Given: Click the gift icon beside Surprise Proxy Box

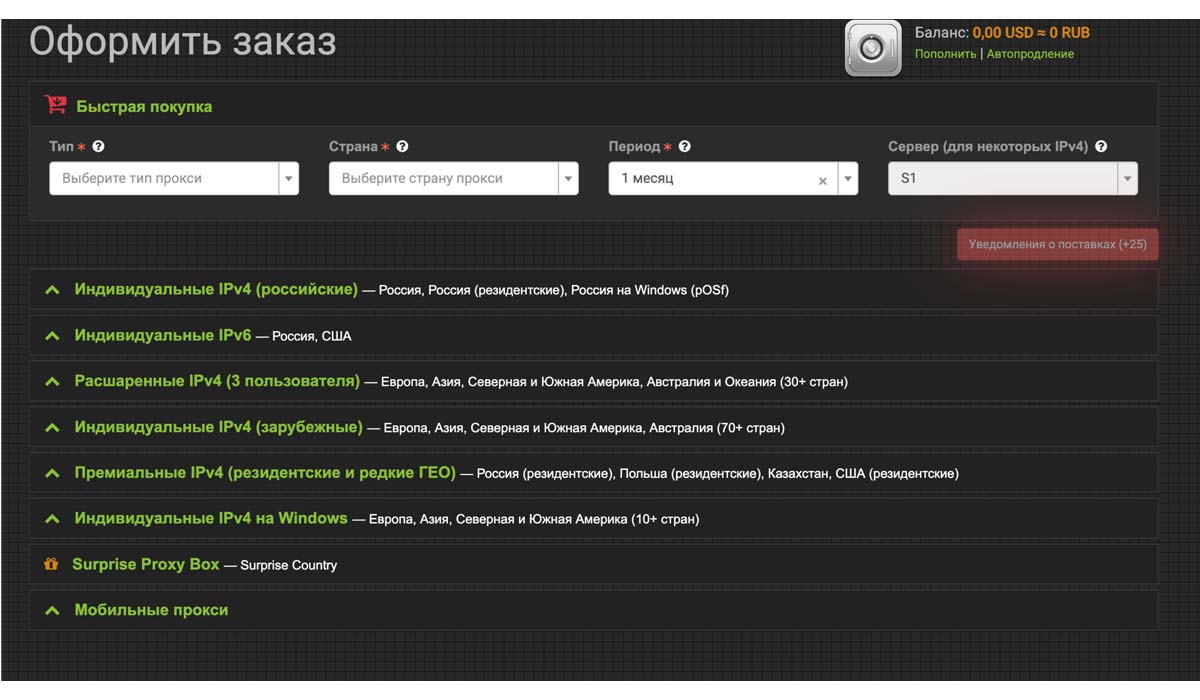Looking at the screenshot, I should pyautogui.click(x=51, y=565).
